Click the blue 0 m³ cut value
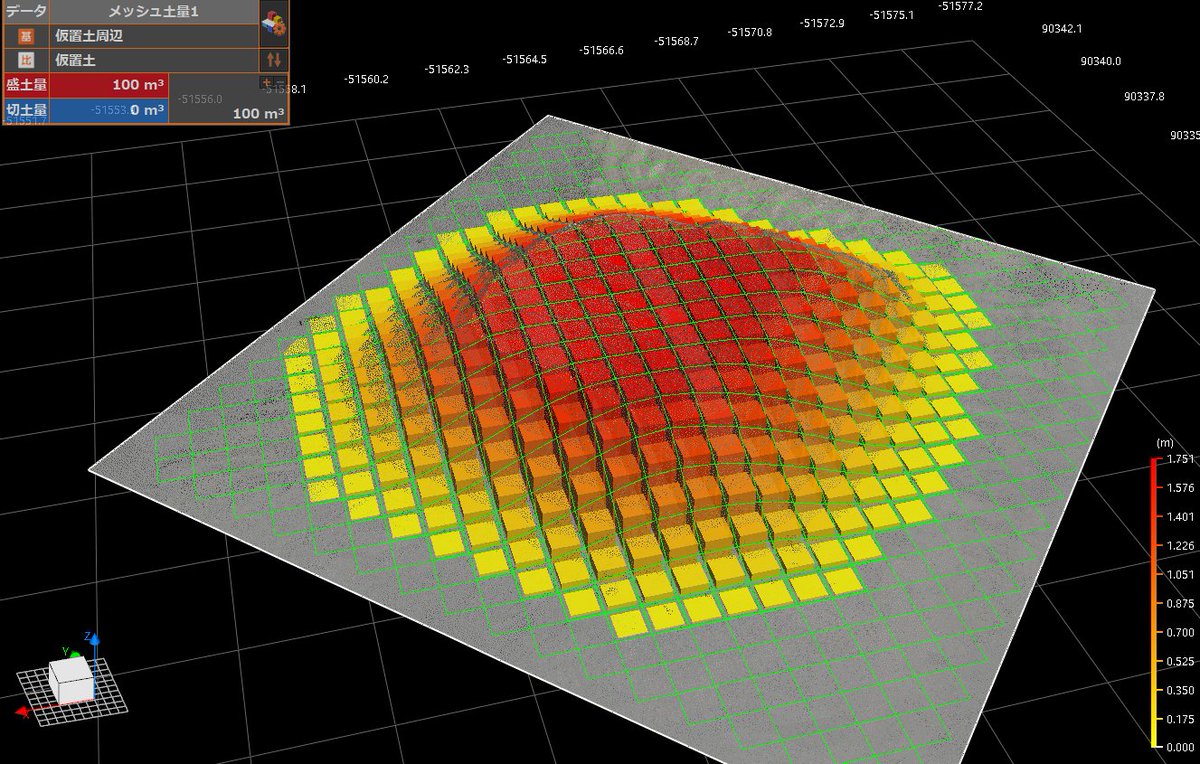Viewport: 1200px width, 764px height. pyautogui.click(x=147, y=110)
